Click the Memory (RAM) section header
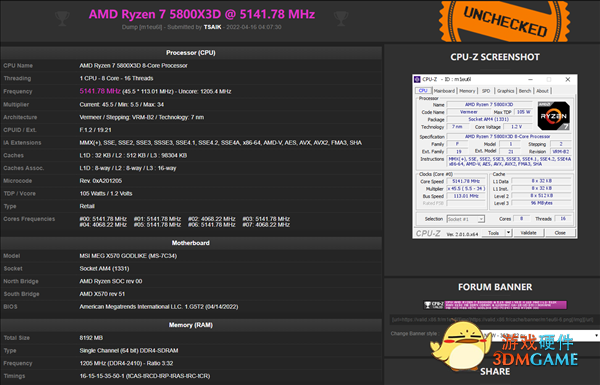 [191, 325]
